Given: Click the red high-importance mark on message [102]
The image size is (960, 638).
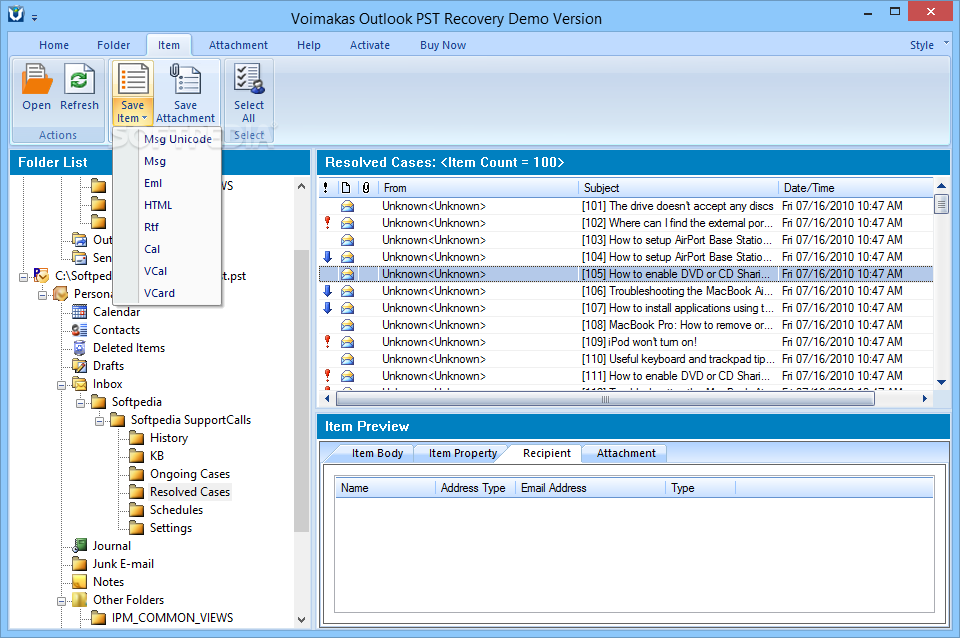Looking at the screenshot, I should point(328,223).
